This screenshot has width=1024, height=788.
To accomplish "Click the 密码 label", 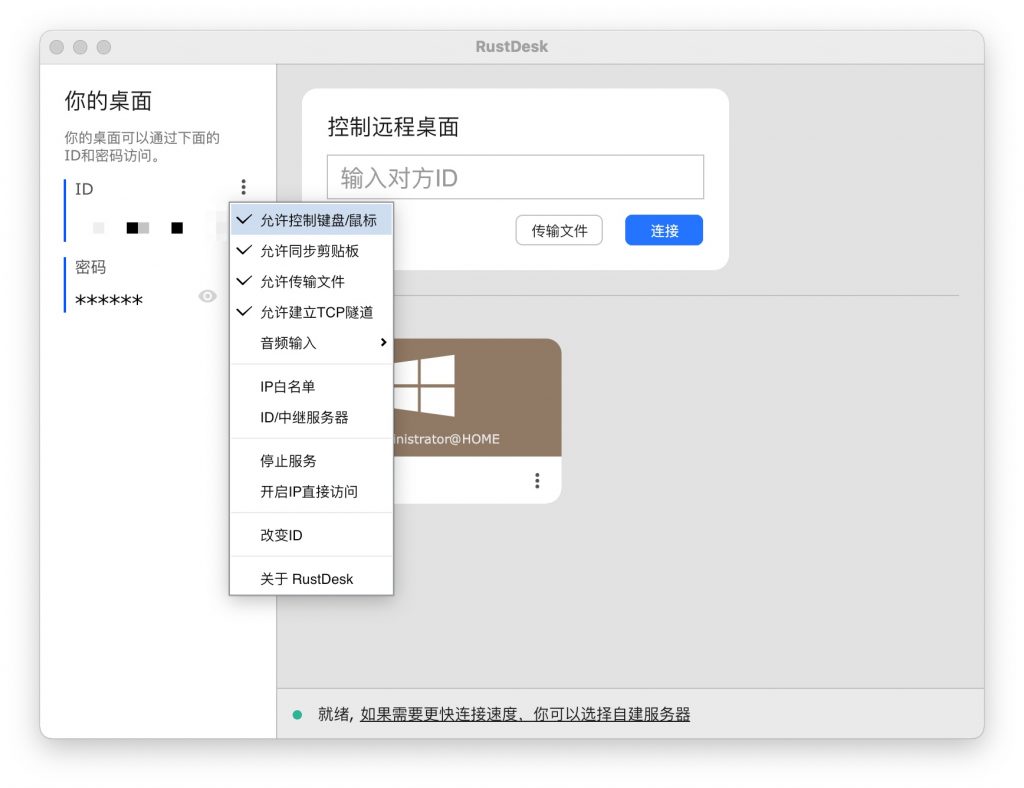I will pyautogui.click(x=90, y=267).
